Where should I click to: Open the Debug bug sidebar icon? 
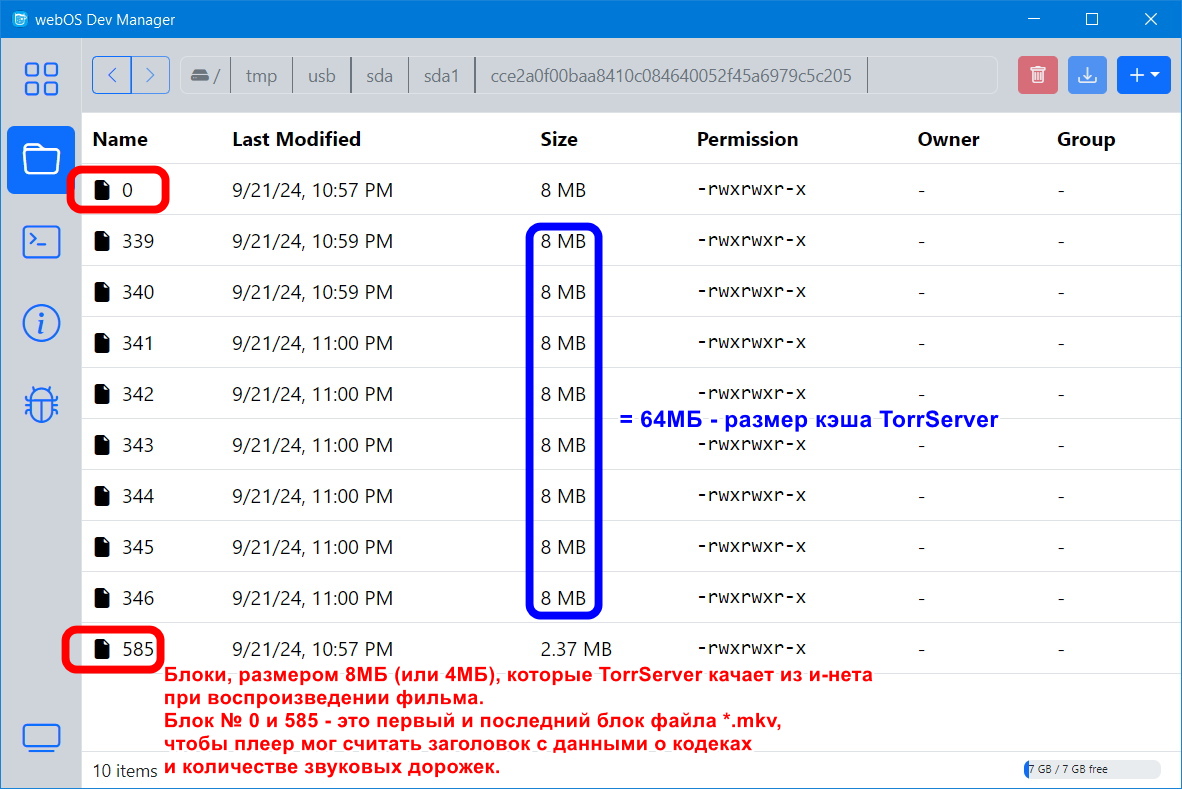click(41, 404)
